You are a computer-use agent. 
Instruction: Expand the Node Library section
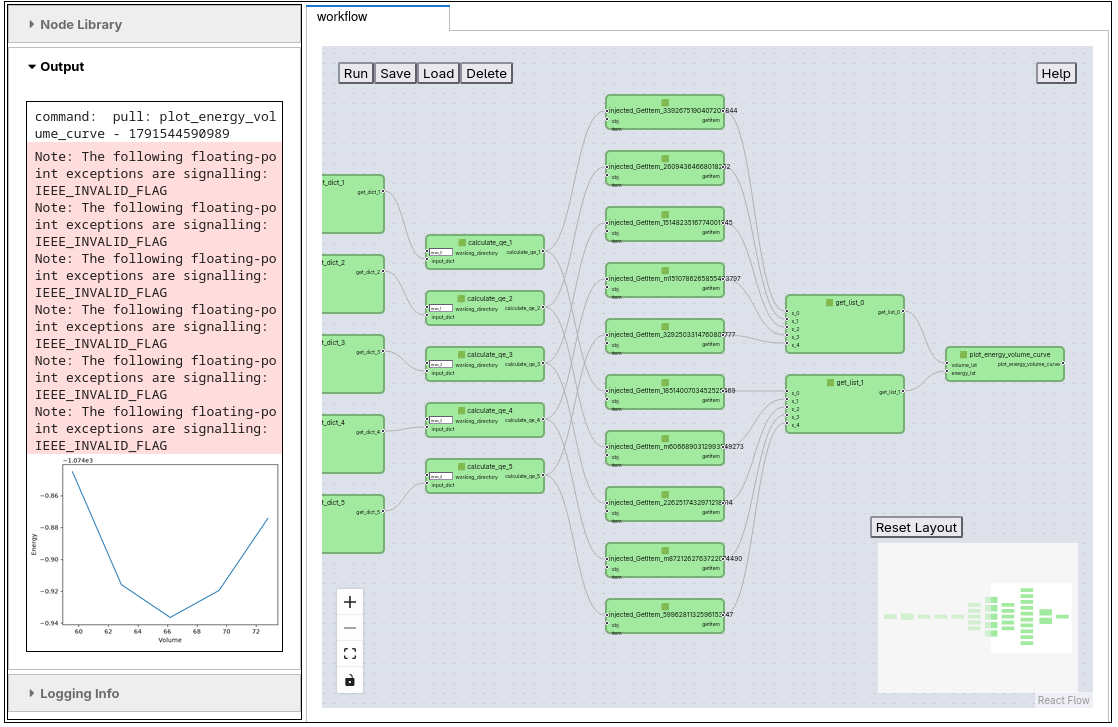coord(154,25)
